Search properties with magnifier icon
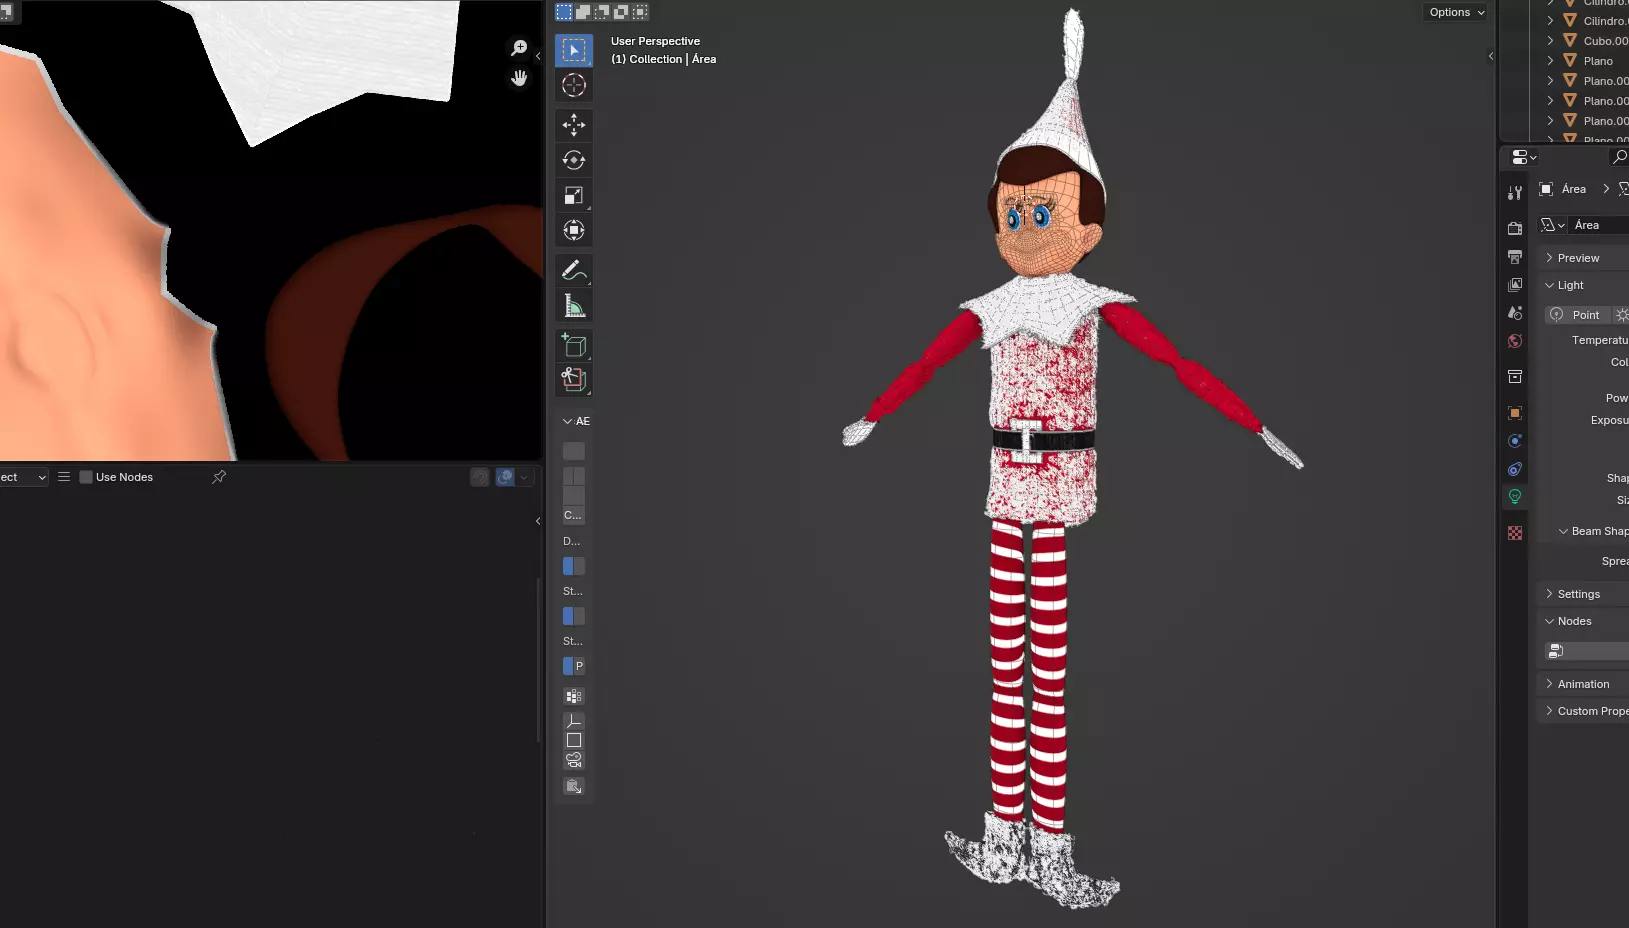Image resolution: width=1629 pixels, height=928 pixels. pos(1619,157)
